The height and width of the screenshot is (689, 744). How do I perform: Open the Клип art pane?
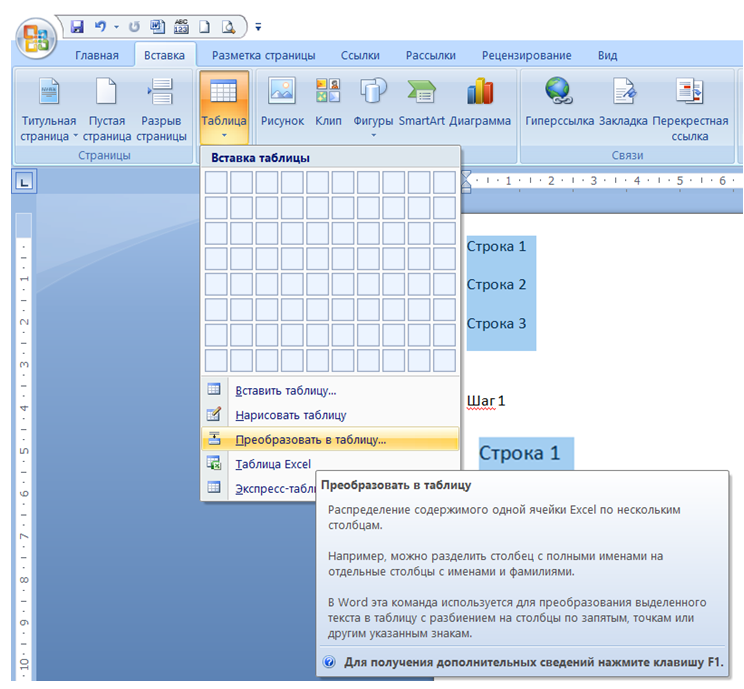[x=328, y=103]
